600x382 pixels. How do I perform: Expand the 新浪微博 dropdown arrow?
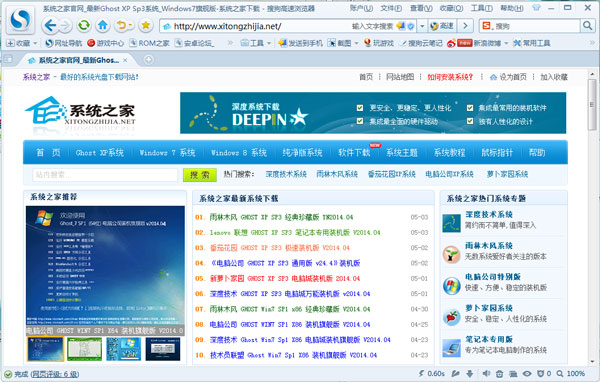point(506,43)
